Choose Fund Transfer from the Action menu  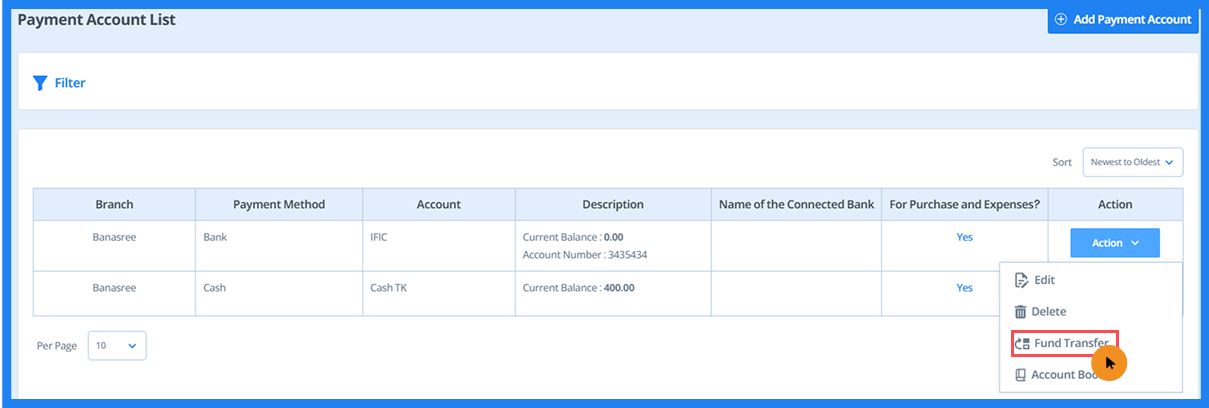point(1063,343)
